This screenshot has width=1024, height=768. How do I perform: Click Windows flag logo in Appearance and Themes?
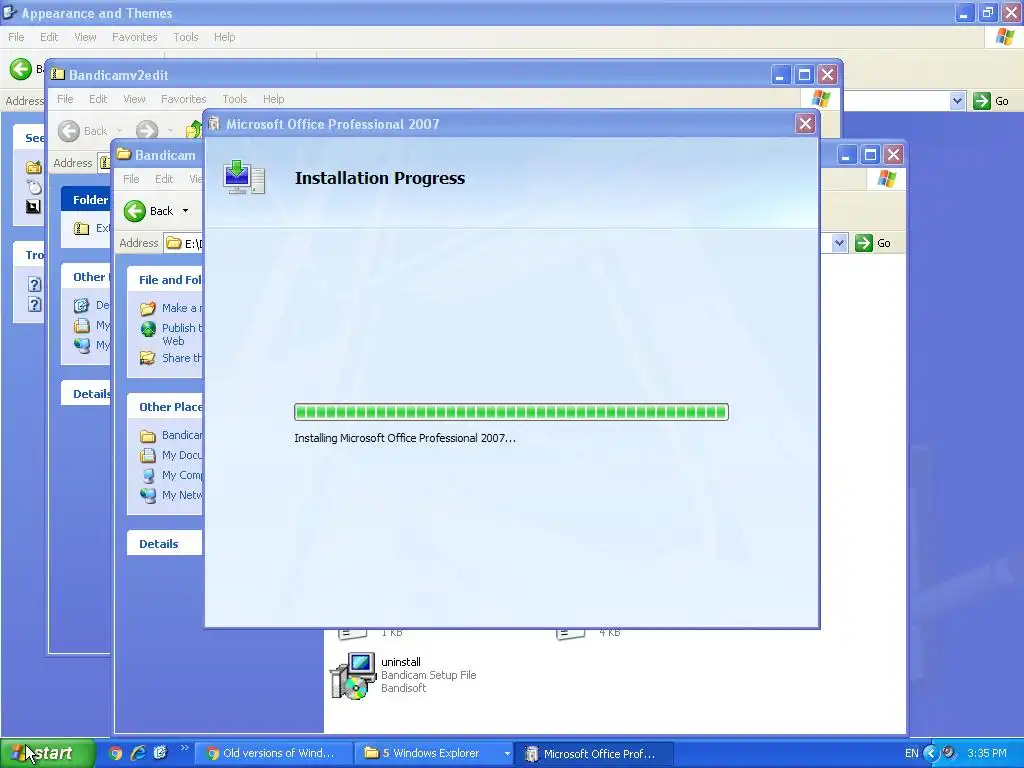coord(1005,37)
